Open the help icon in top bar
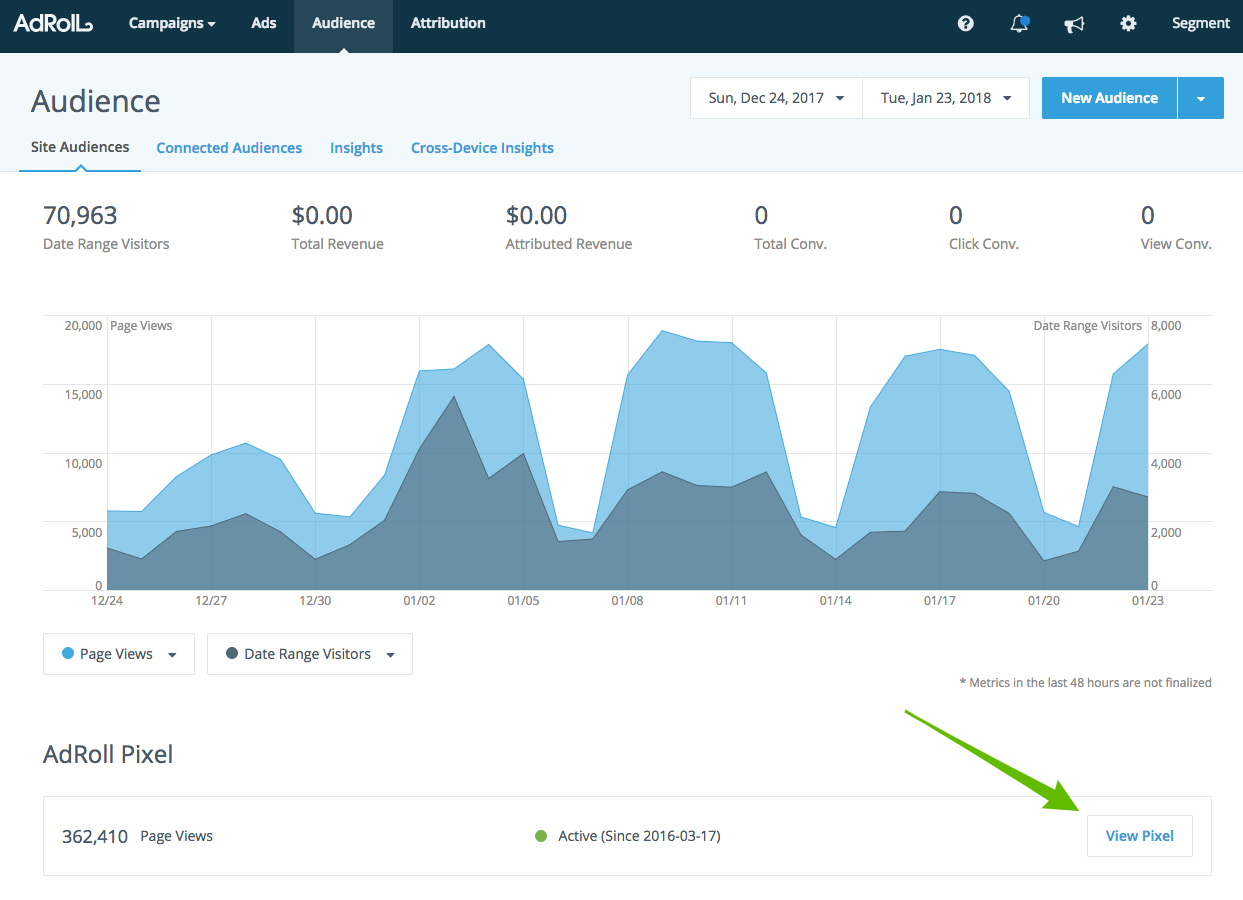 965,22
